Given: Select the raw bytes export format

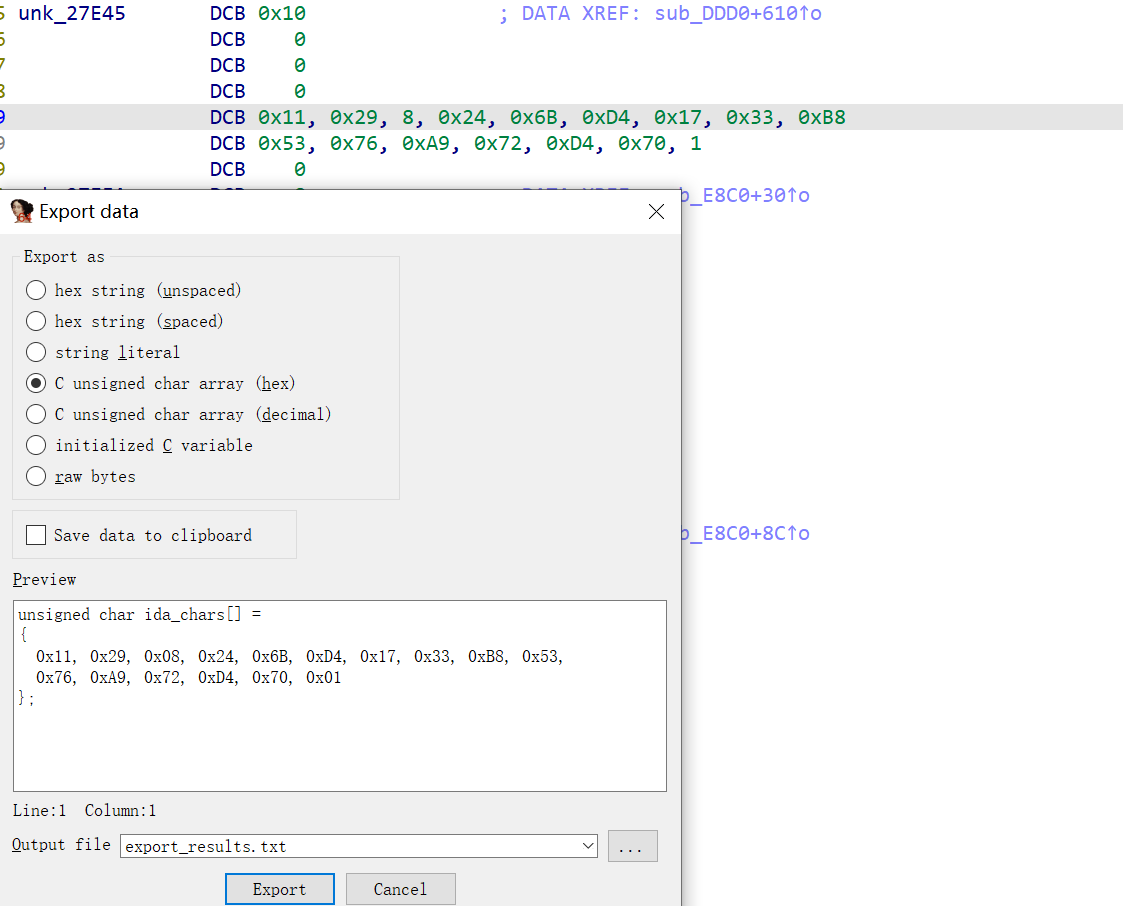Looking at the screenshot, I should tap(37, 477).
